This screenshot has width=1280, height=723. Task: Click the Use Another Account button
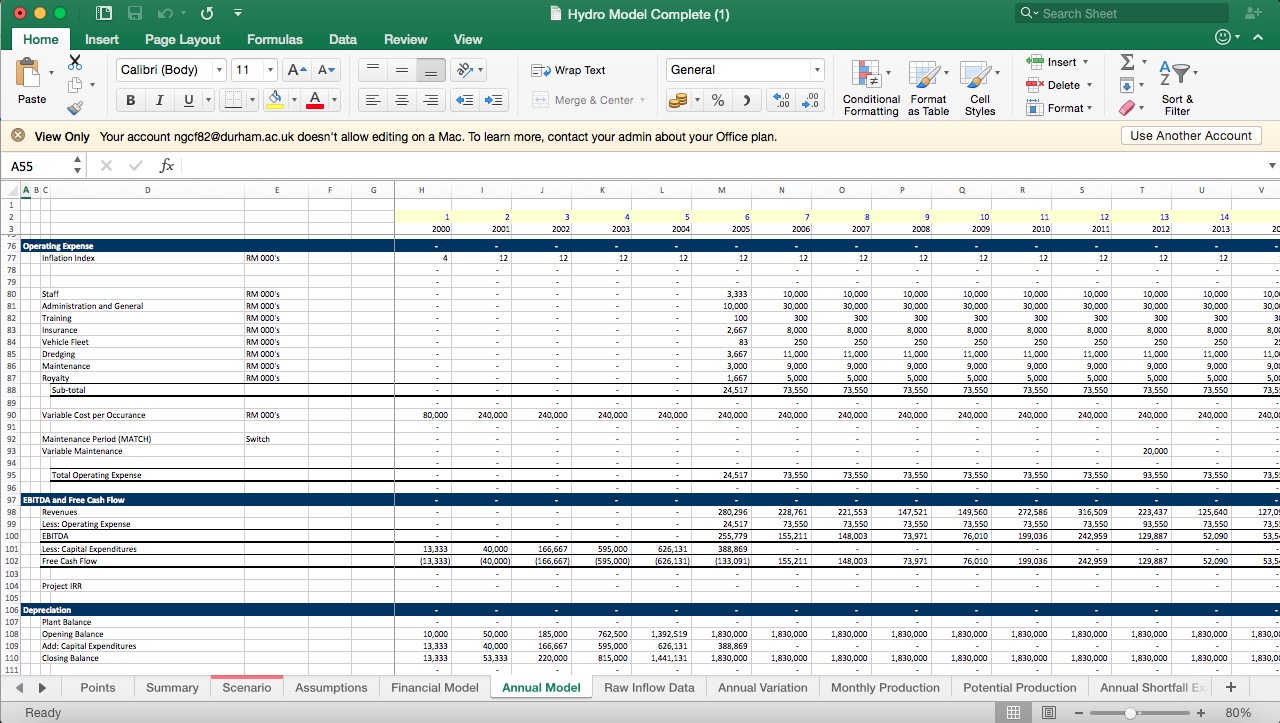(x=1190, y=135)
